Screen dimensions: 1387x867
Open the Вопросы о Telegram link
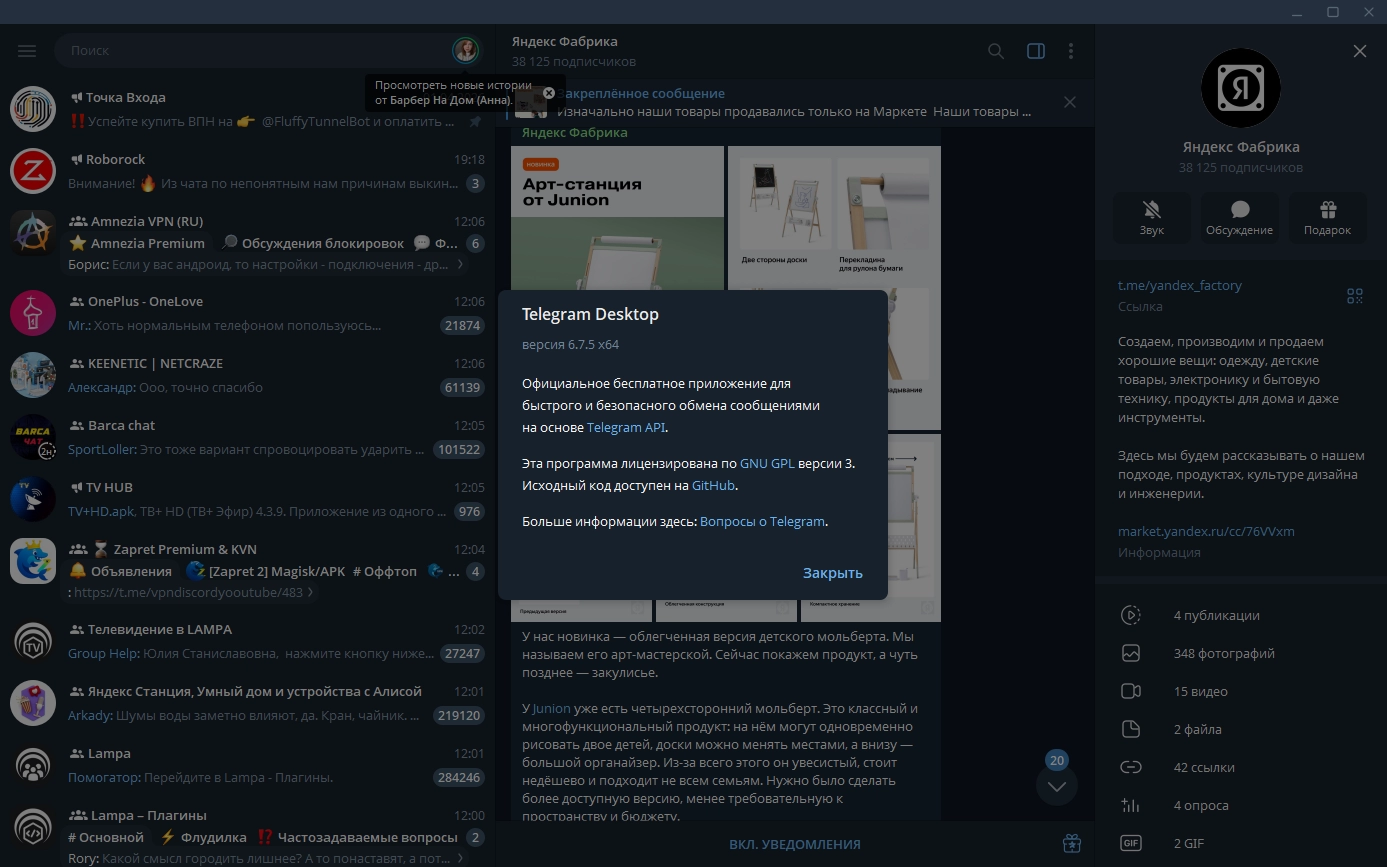coord(763,521)
